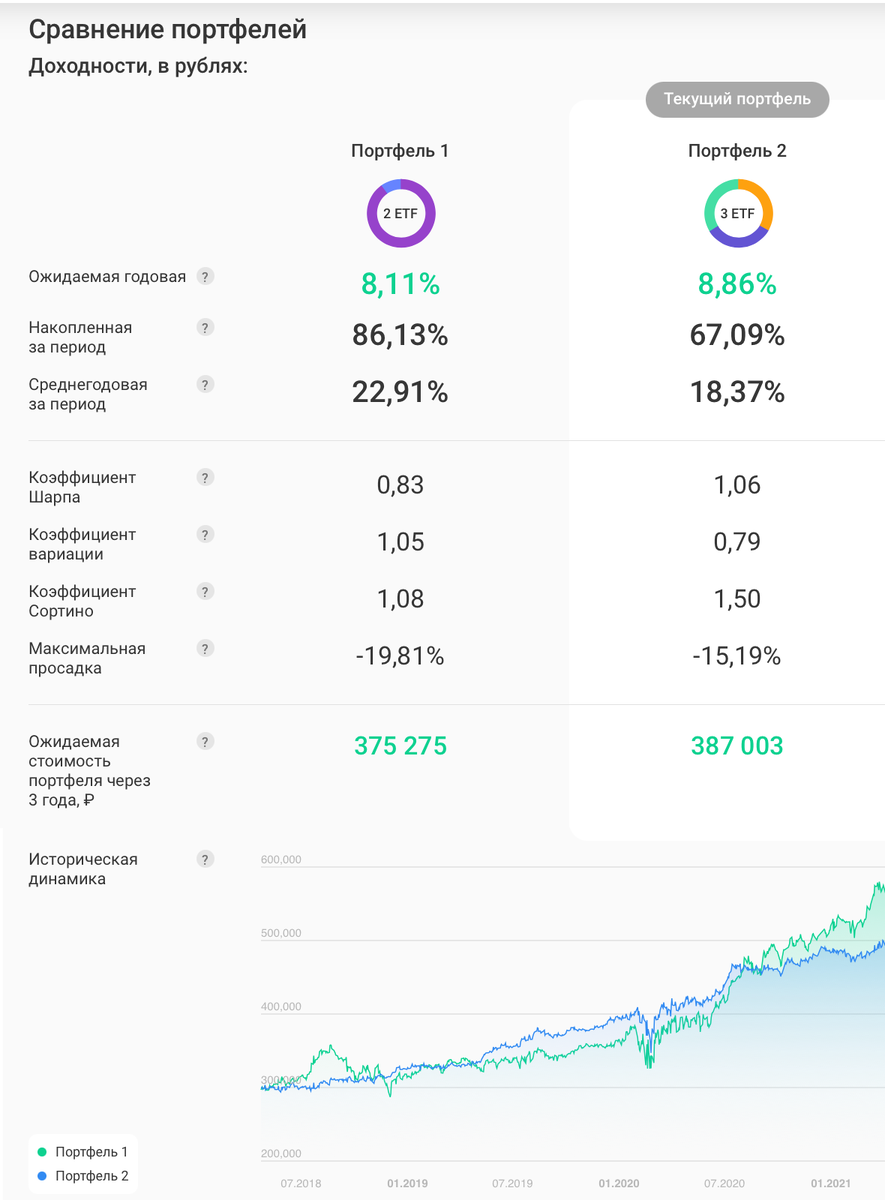Open the 2 ETF donut chart breakdown
This screenshot has width=885, height=1200.
pyautogui.click(x=400, y=213)
